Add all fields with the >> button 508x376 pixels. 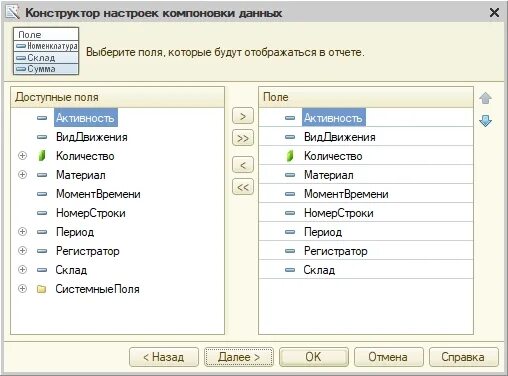point(243,138)
